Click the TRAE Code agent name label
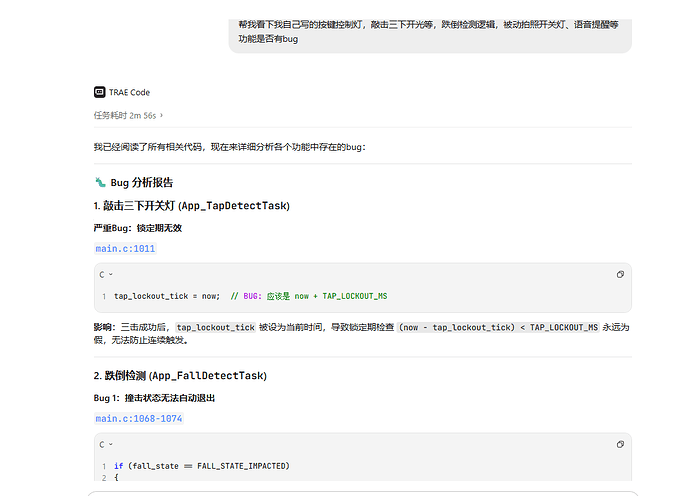This screenshot has width=690, height=496. click(129, 92)
